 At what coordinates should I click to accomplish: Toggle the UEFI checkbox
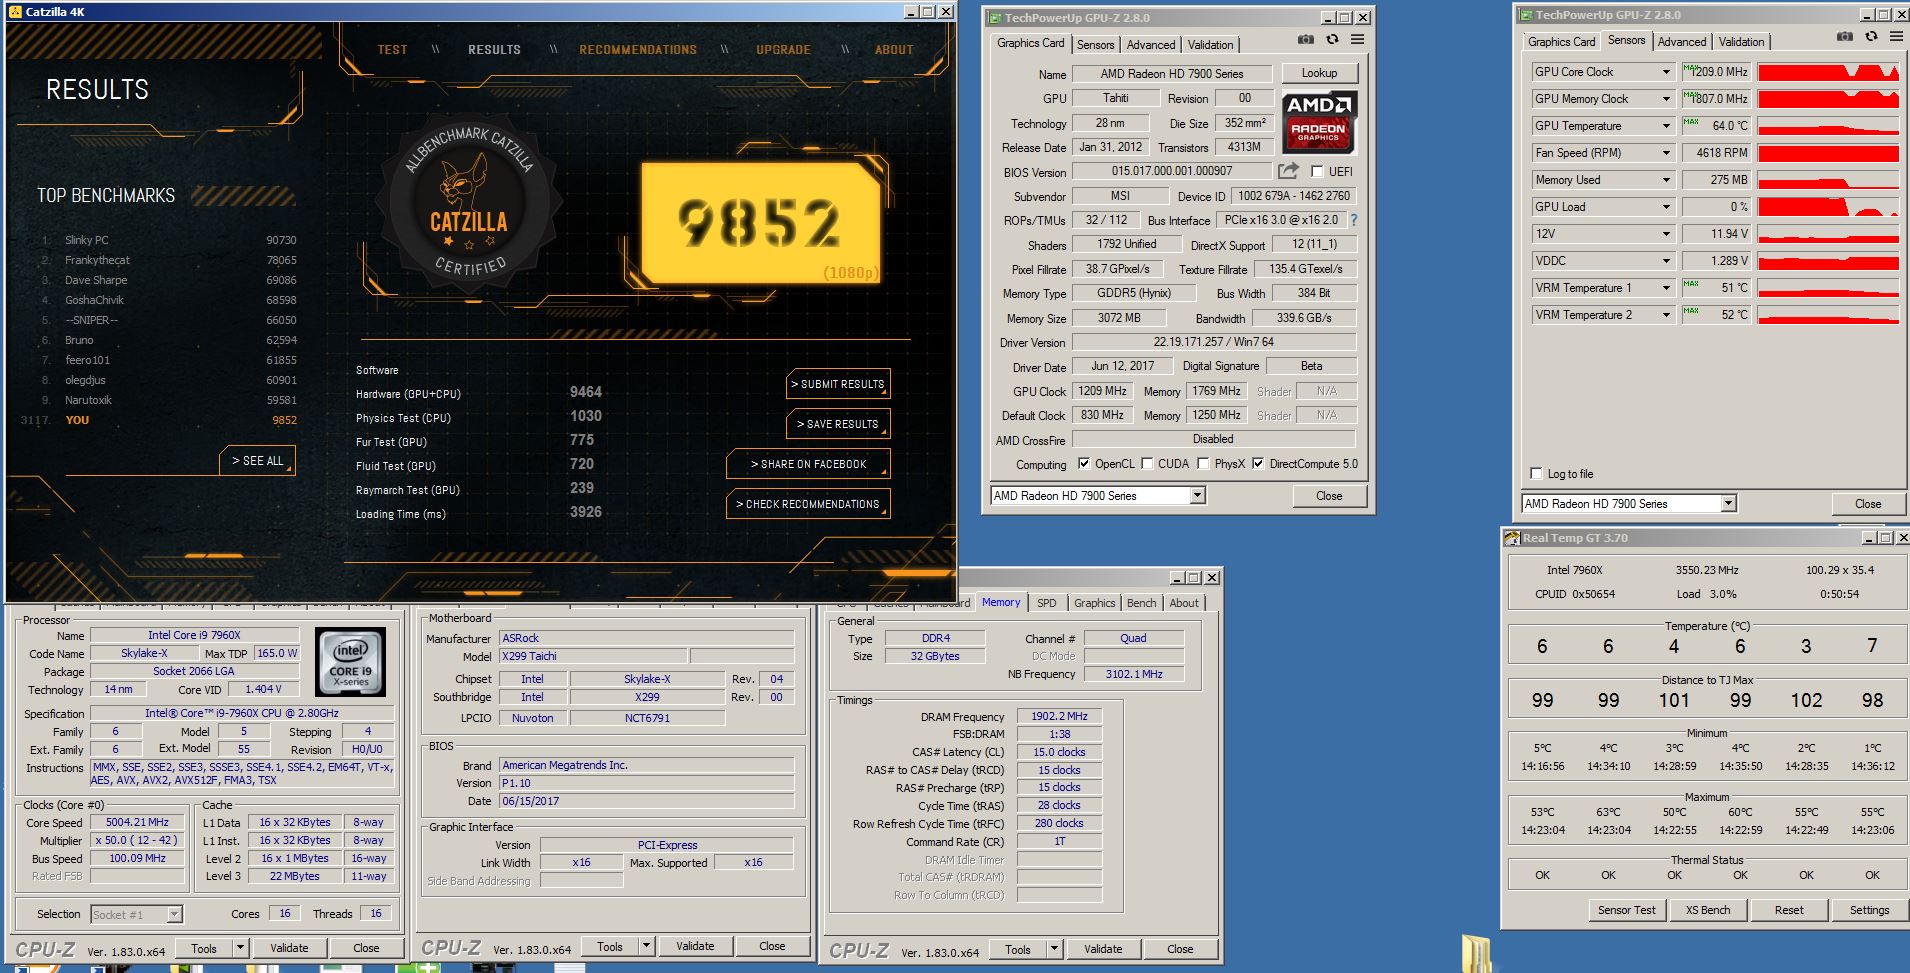pyautogui.click(x=1317, y=172)
